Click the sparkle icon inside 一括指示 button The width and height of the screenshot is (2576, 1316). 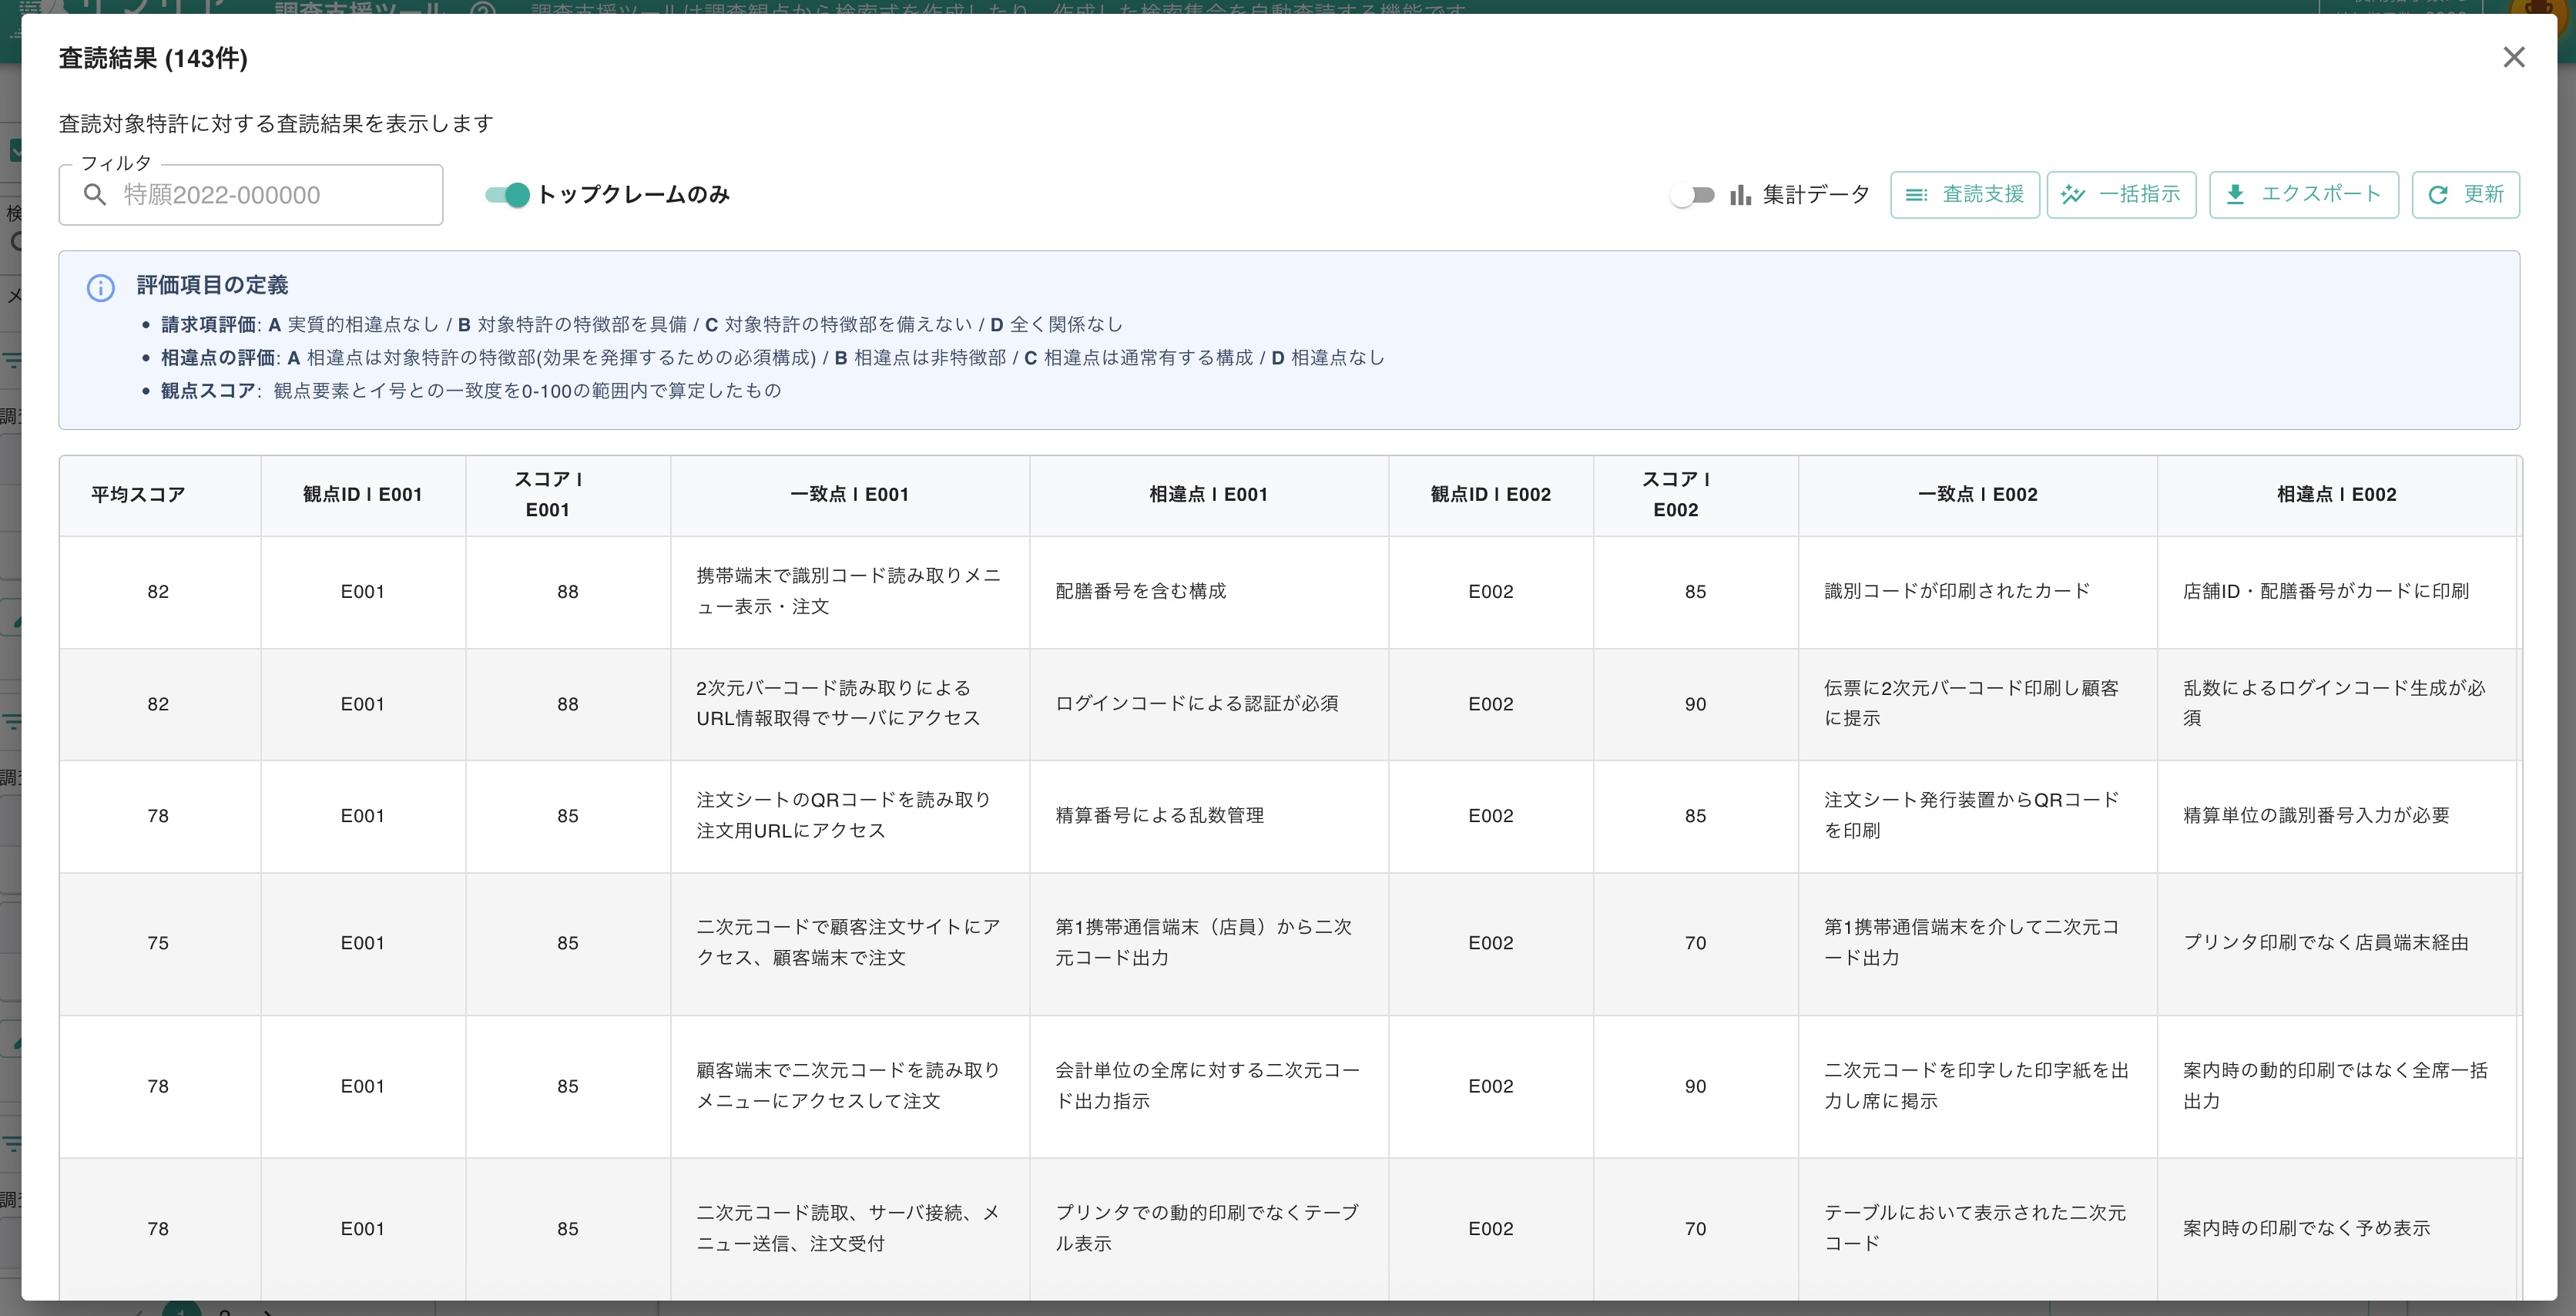pyautogui.click(x=2072, y=195)
